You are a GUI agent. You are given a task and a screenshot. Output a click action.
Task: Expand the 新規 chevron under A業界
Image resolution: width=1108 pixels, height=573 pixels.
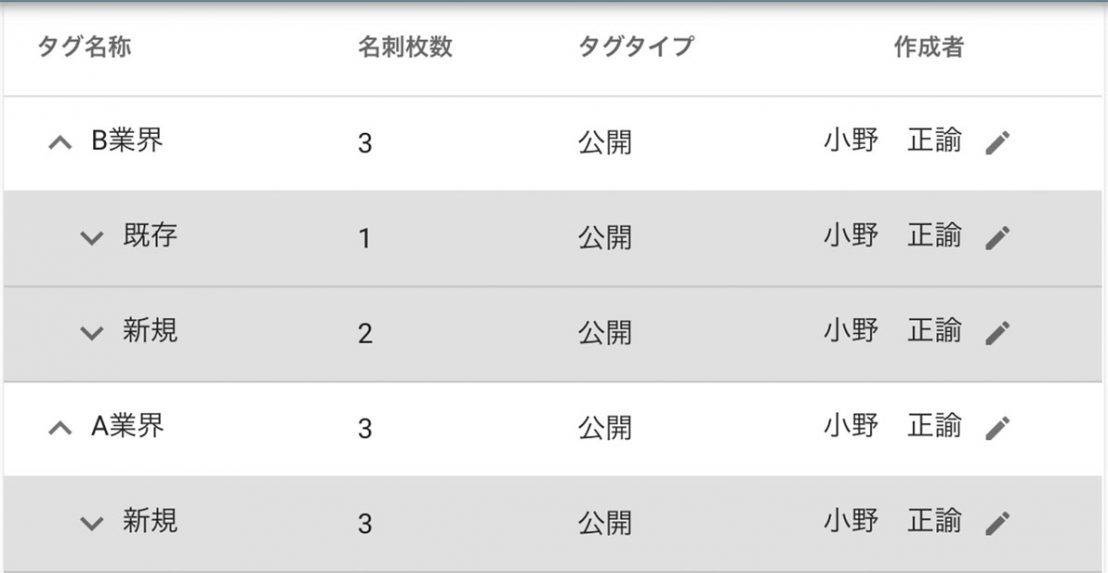click(92, 523)
